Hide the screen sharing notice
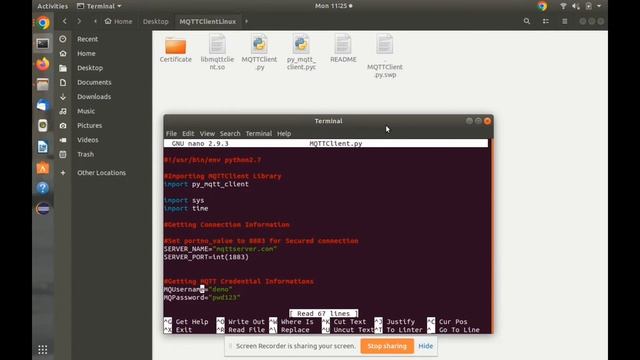 [x=425, y=346]
